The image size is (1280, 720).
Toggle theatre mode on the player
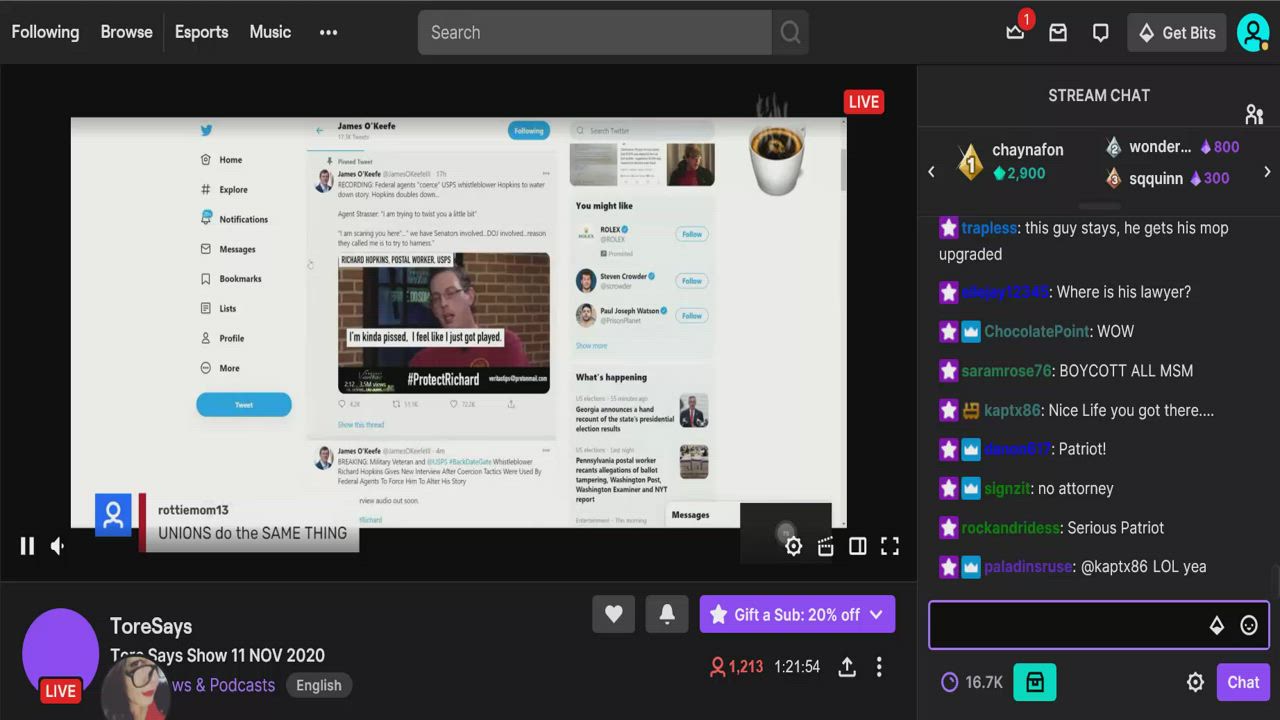pyautogui.click(x=857, y=546)
